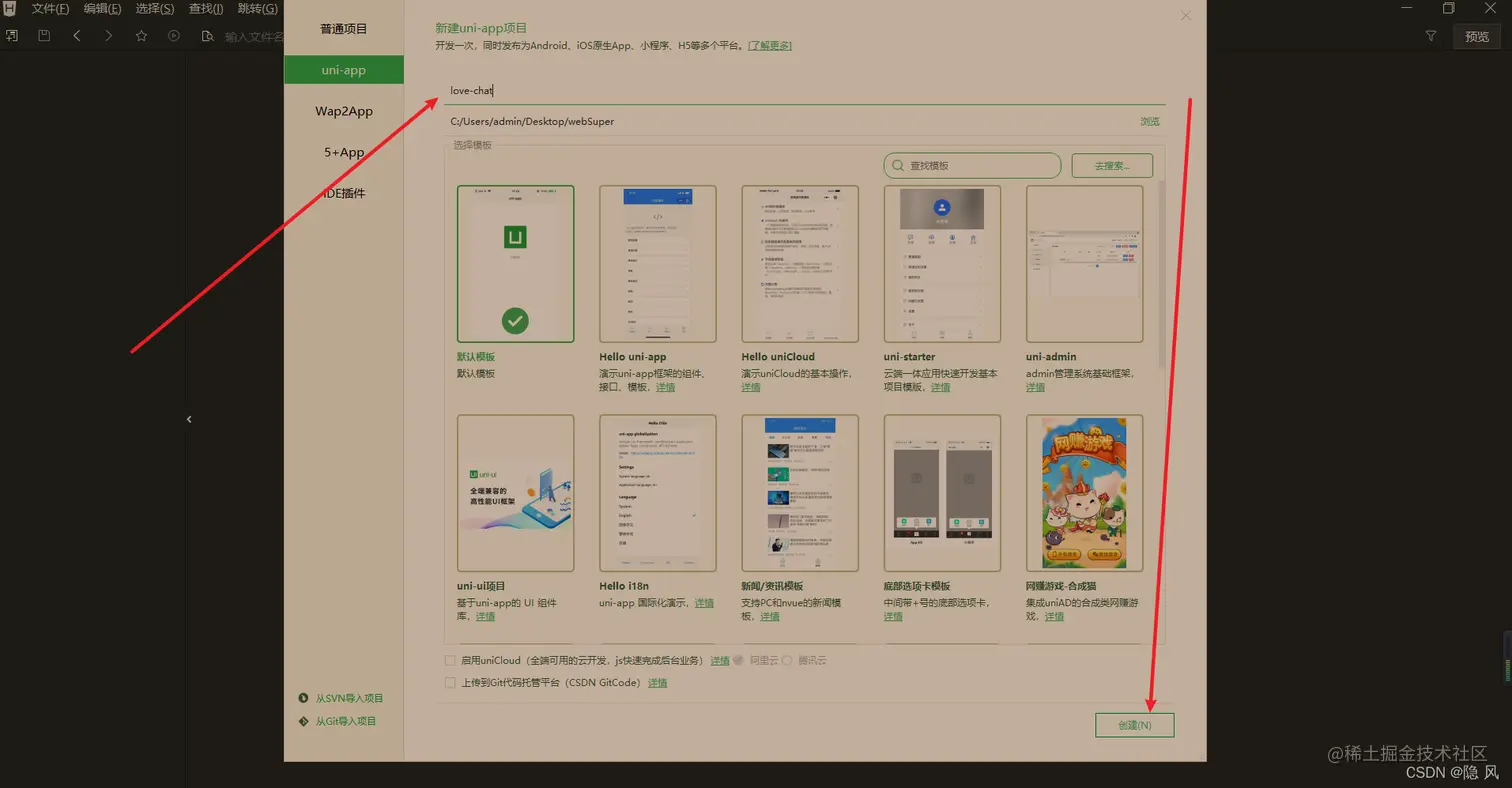
Task: Click the navigate back arrow icon
Action: click(x=77, y=36)
